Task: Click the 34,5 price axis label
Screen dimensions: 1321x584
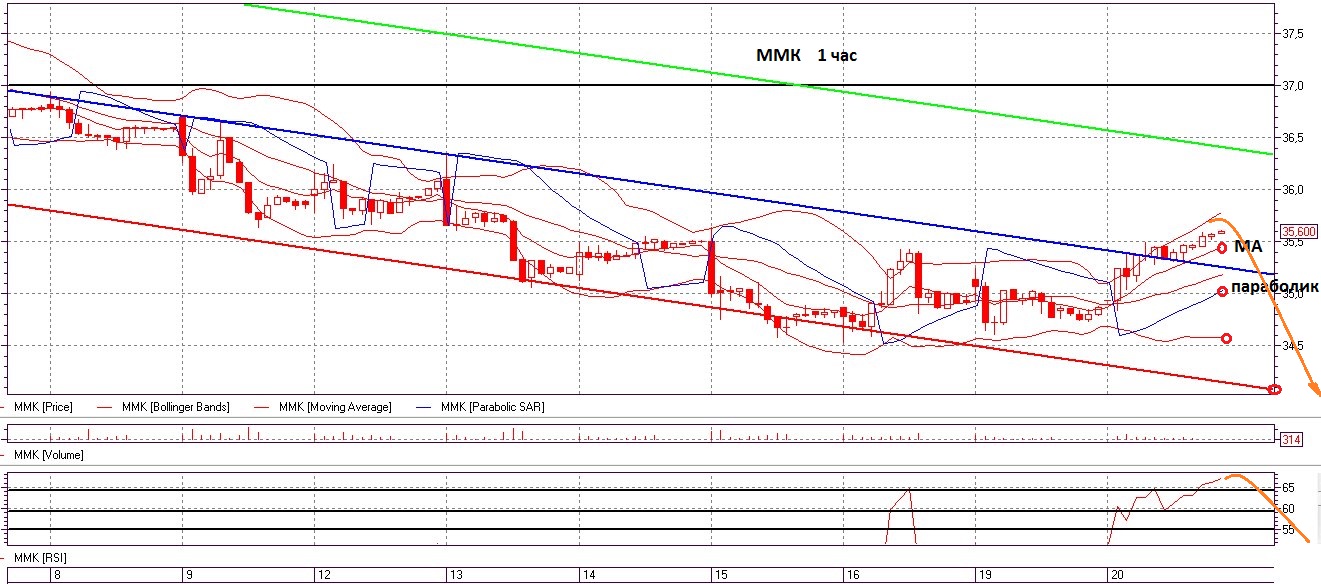Action: click(1292, 346)
